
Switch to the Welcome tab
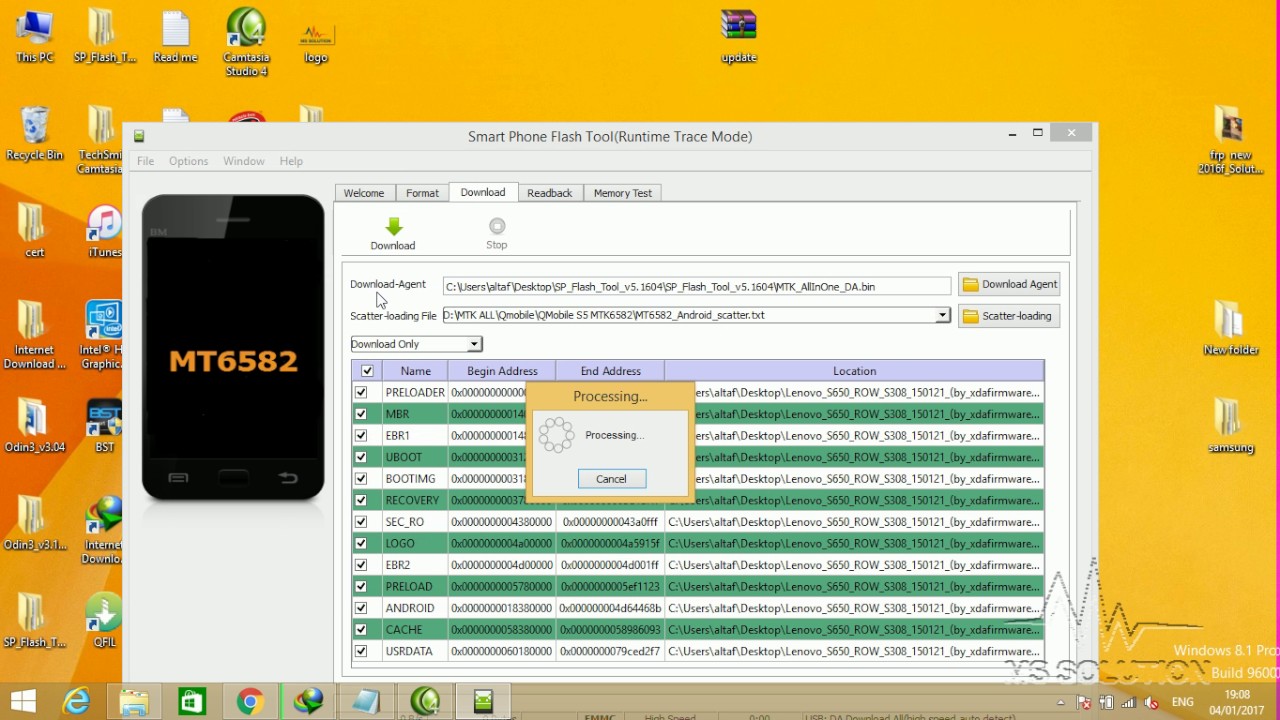coord(364,193)
